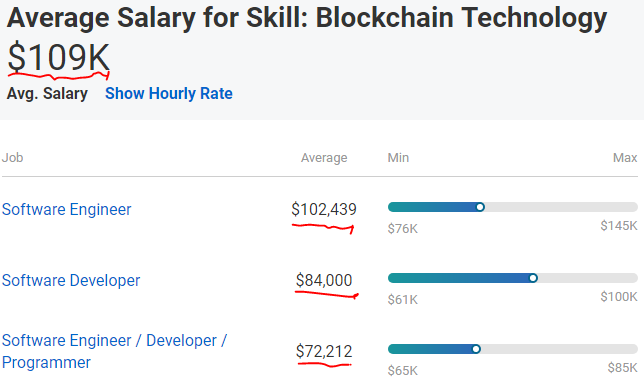Select the $102,439 average value
The height and width of the screenshot is (383, 644).
pos(324,209)
